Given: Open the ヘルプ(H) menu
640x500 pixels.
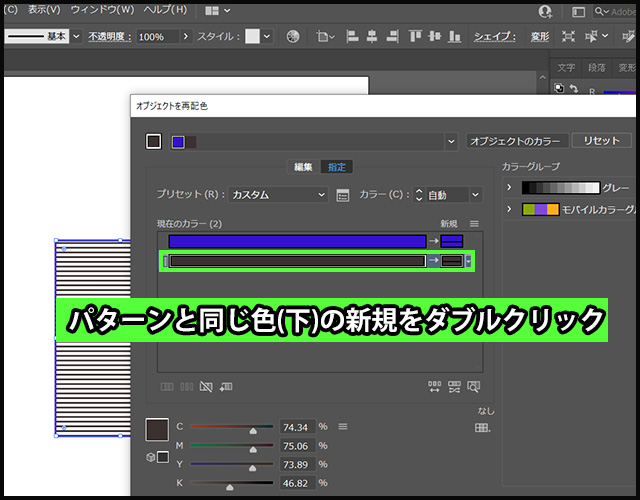Looking at the screenshot, I should pyautogui.click(x=165, y=10).
